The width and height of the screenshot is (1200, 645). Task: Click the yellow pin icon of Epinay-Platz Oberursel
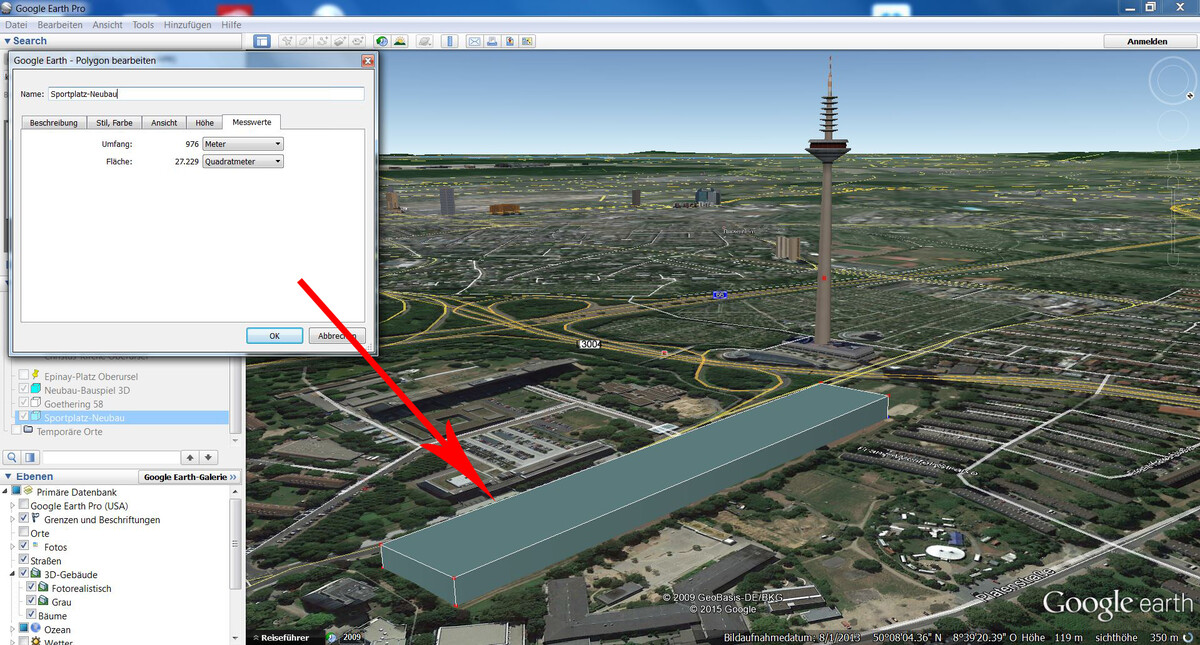tap(36, 374)
